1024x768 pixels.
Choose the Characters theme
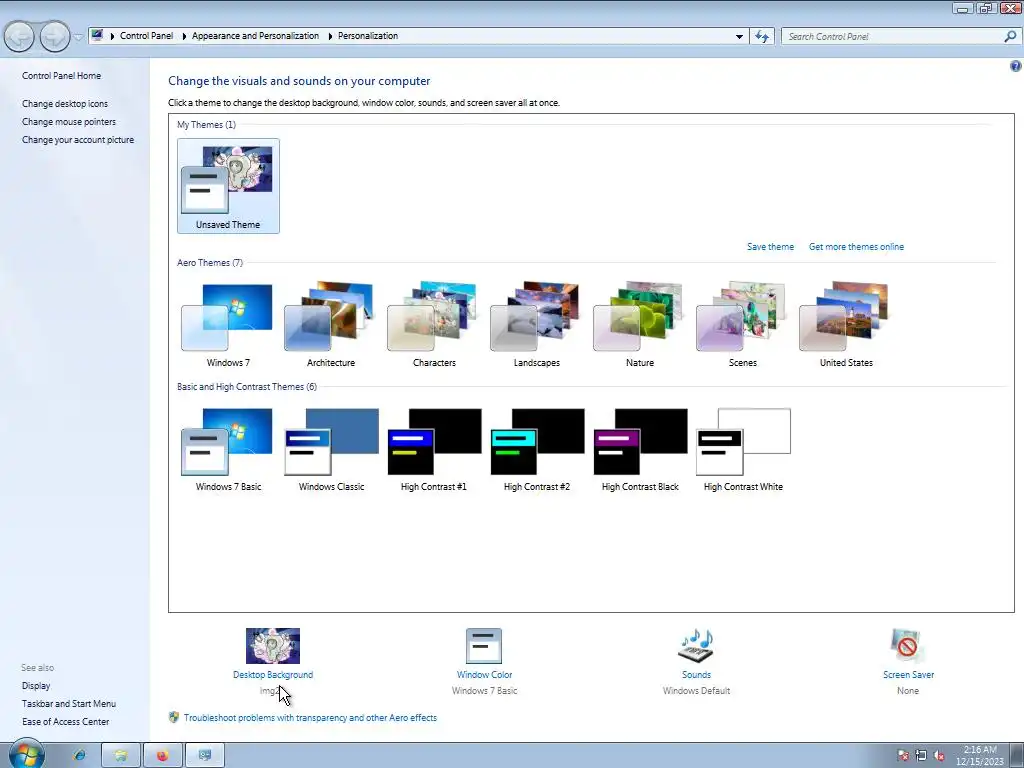pyautogui.click(x=434, y=325)
